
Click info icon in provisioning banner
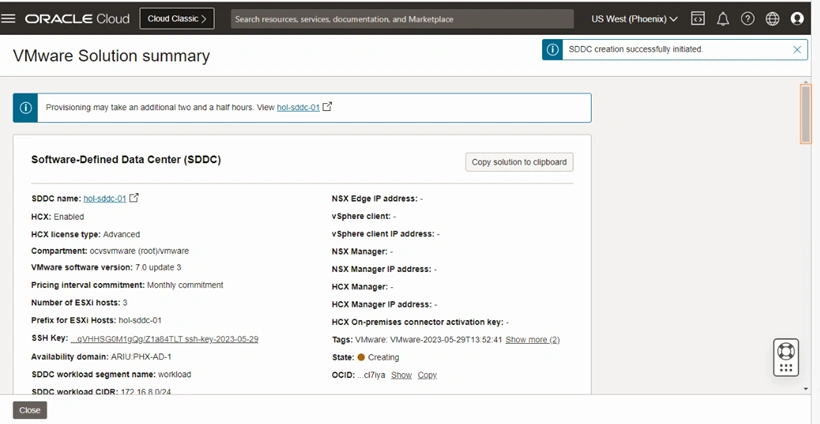25,108
